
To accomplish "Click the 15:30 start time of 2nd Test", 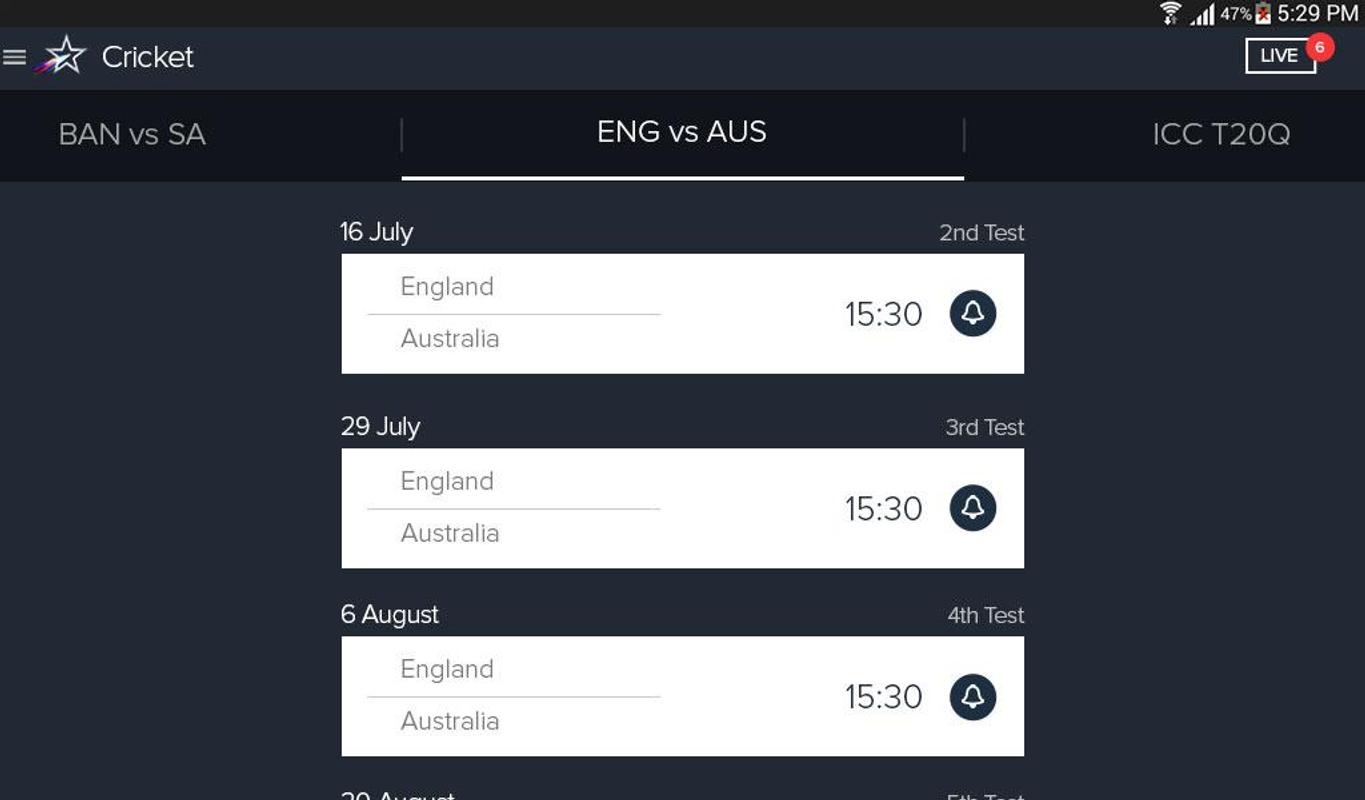I will pyautogui.click(x=884, y=313).
